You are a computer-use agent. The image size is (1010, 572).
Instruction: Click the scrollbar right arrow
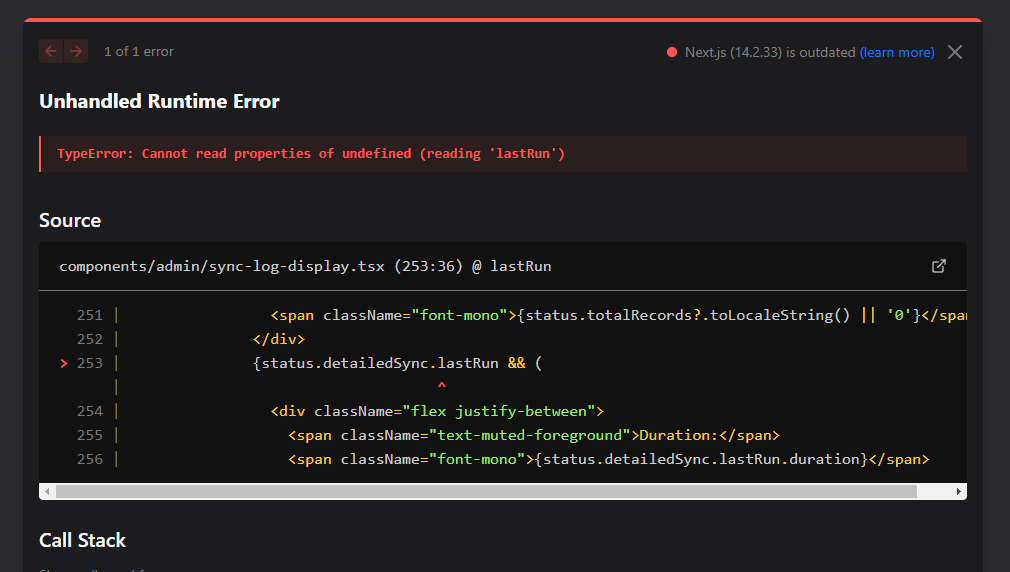point(959,492)
